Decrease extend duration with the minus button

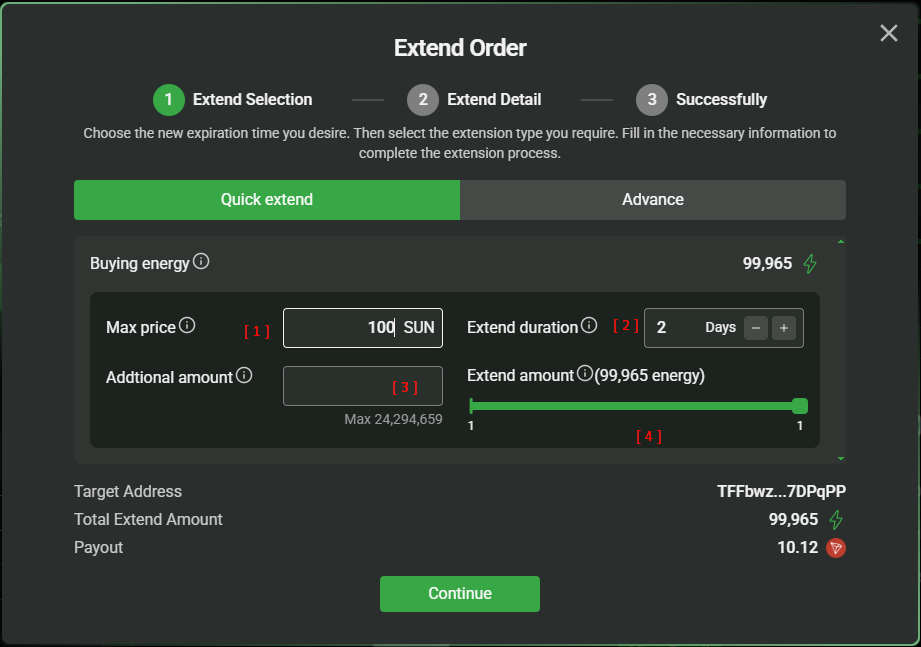pyautogui.click(x=756, y=327)
